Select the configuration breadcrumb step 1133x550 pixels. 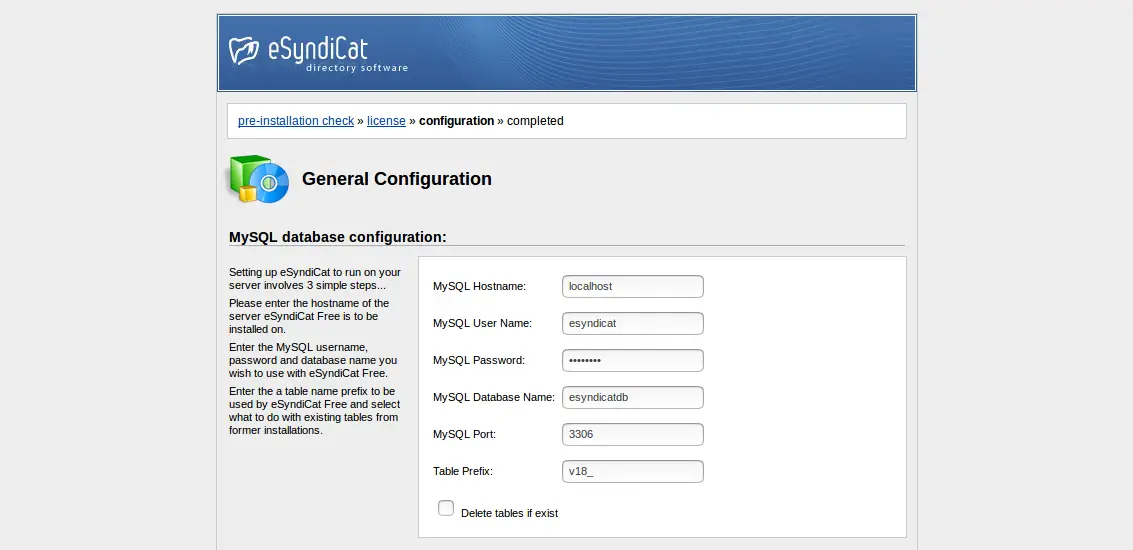pyautogui.click(x=457, y=121)
